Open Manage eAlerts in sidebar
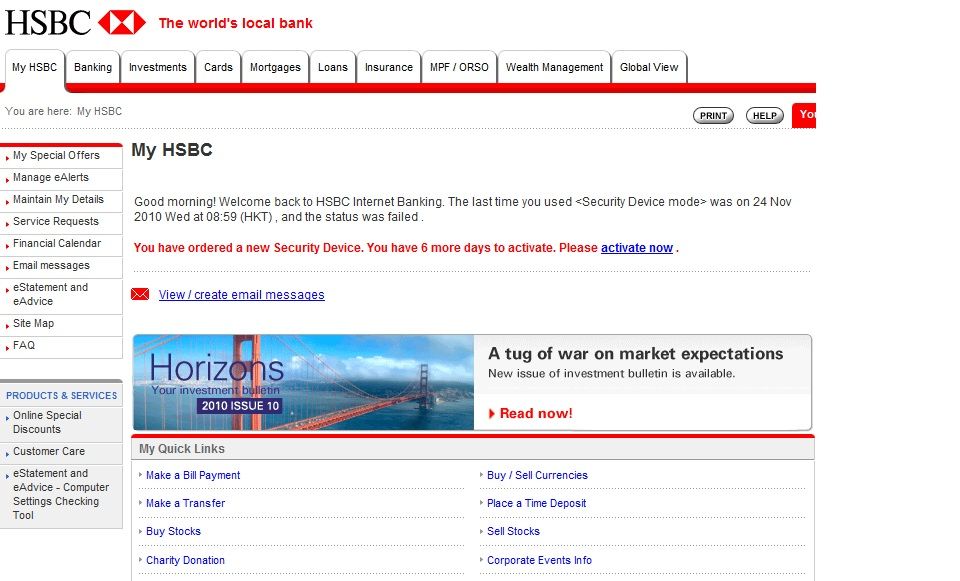This screenshot has height=581, width=960. pyautogui.click(x=51, y=178)
